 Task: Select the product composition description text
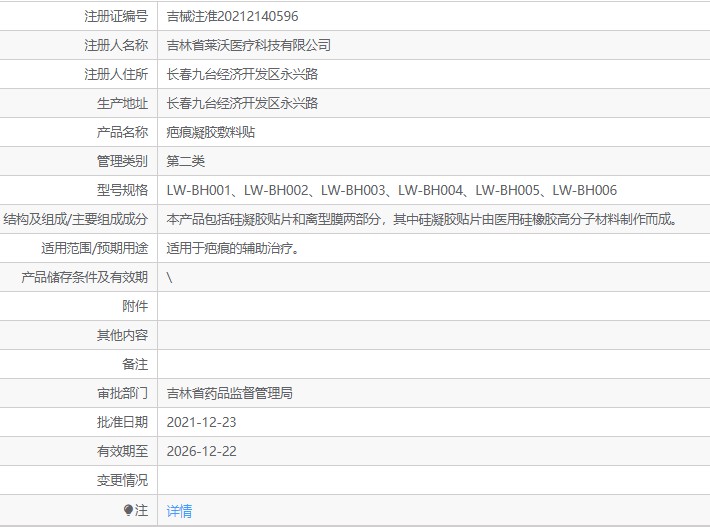click(x=422, y=219)
